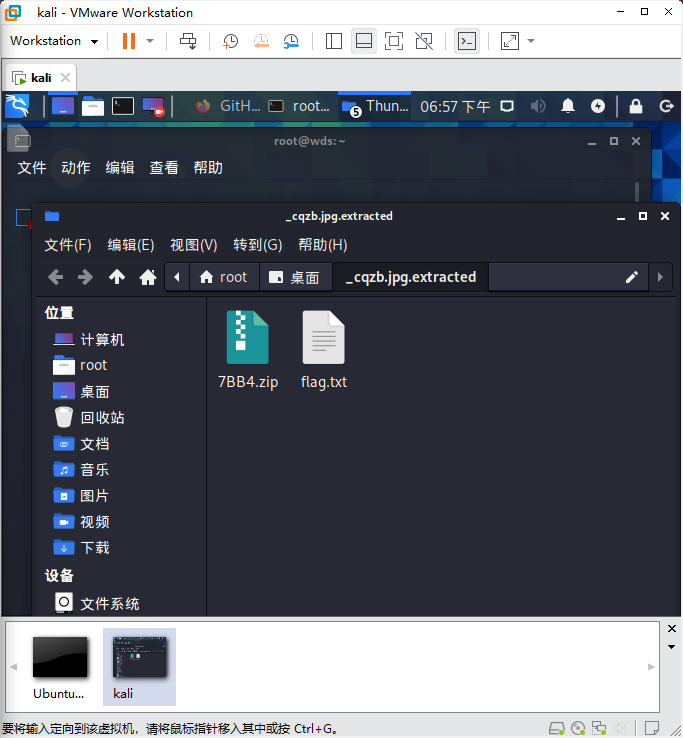Viewport: 683px width, 738px height.
Task: Open the Kali dragon applications menu
Action: point(17,106)
